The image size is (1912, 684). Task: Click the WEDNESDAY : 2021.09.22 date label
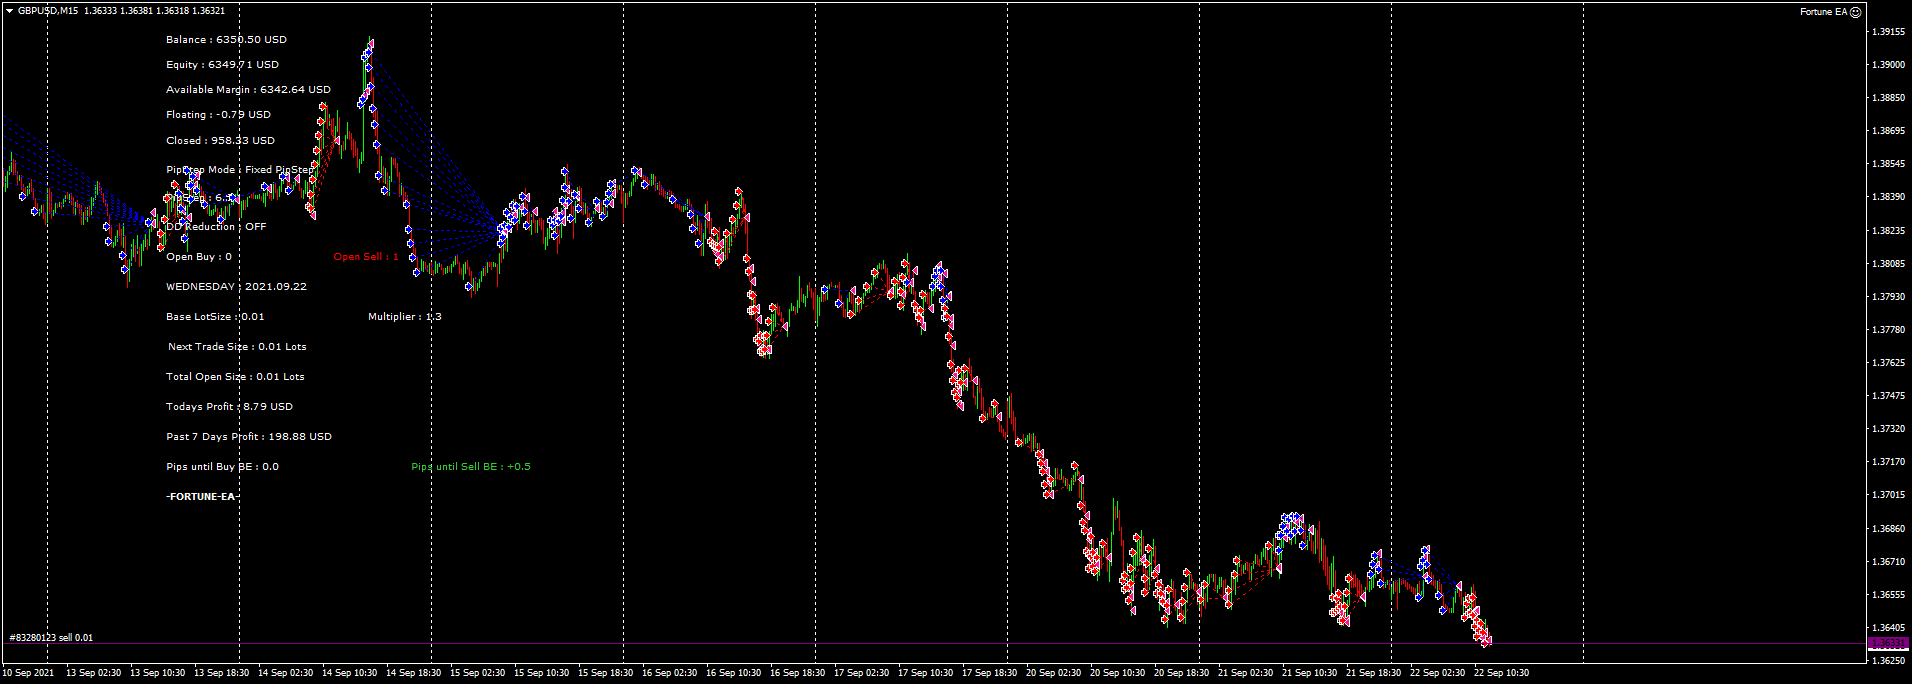pos(236,287)
